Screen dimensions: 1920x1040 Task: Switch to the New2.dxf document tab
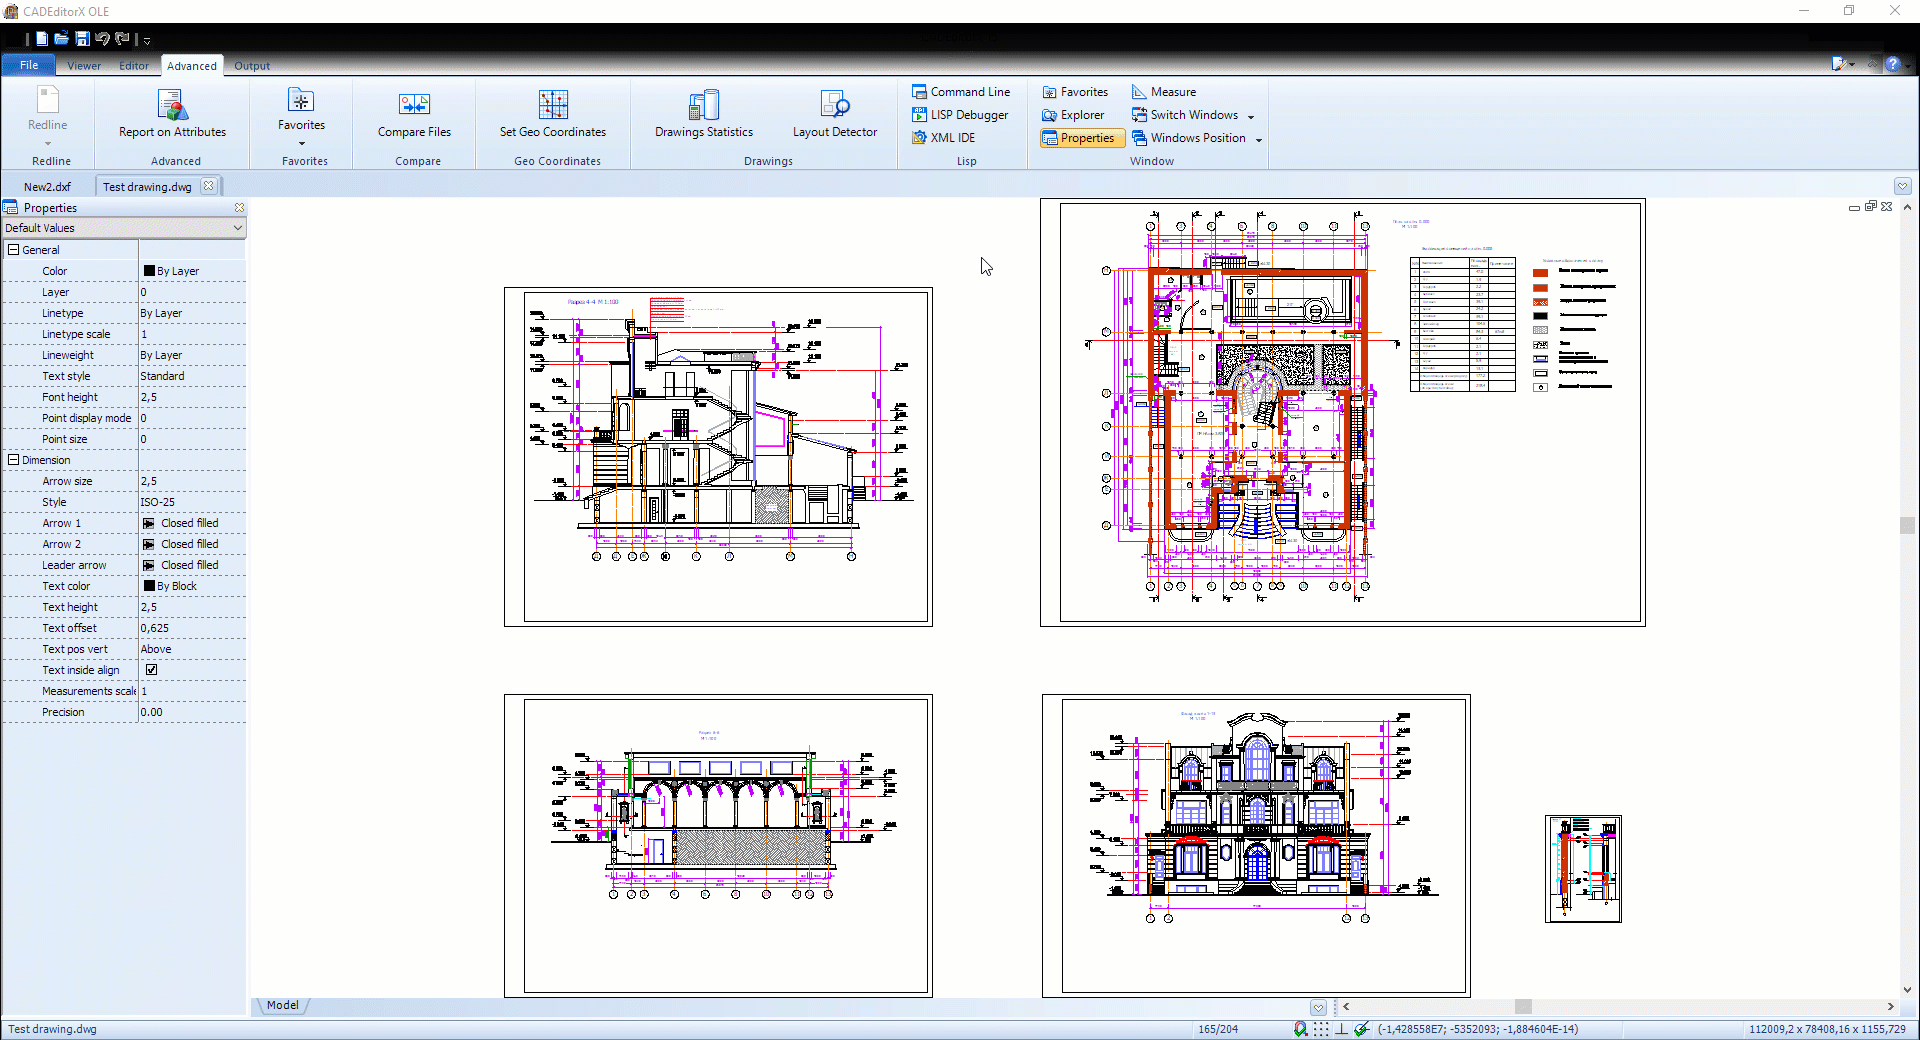(x=47, y=187)
